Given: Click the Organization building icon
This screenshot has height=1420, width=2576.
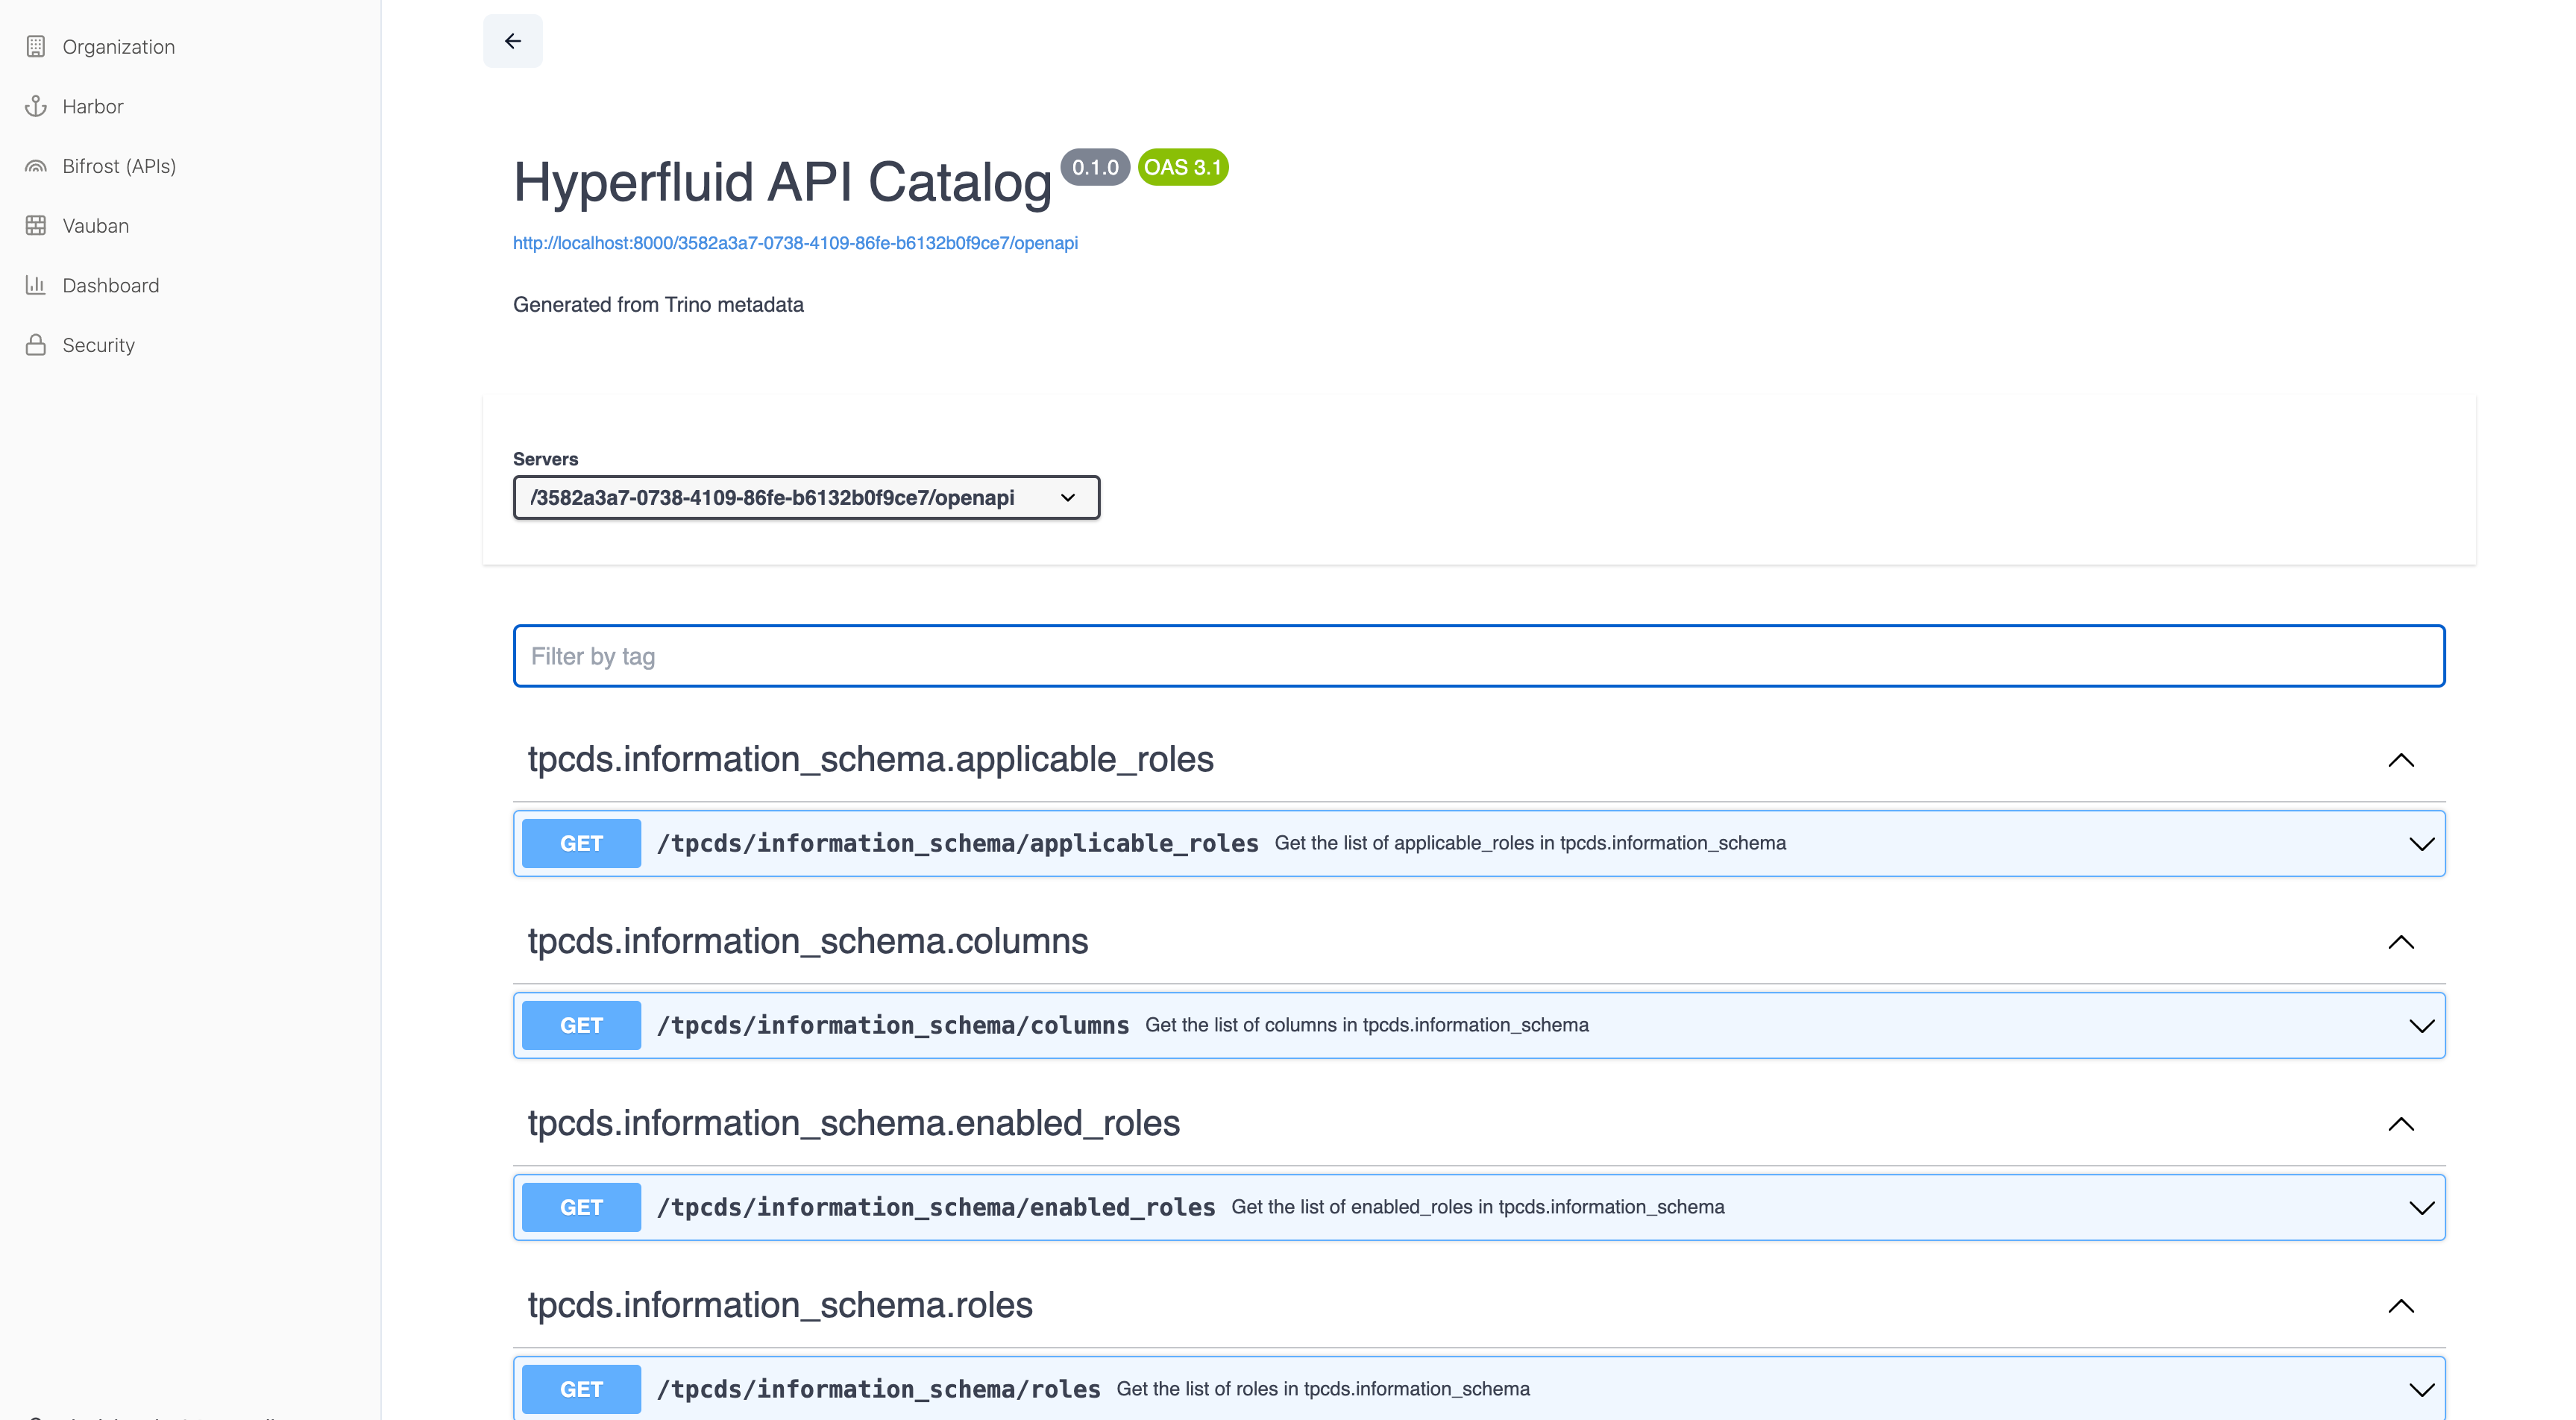Looking at the screenshot, I should click(x=36, y=46).
